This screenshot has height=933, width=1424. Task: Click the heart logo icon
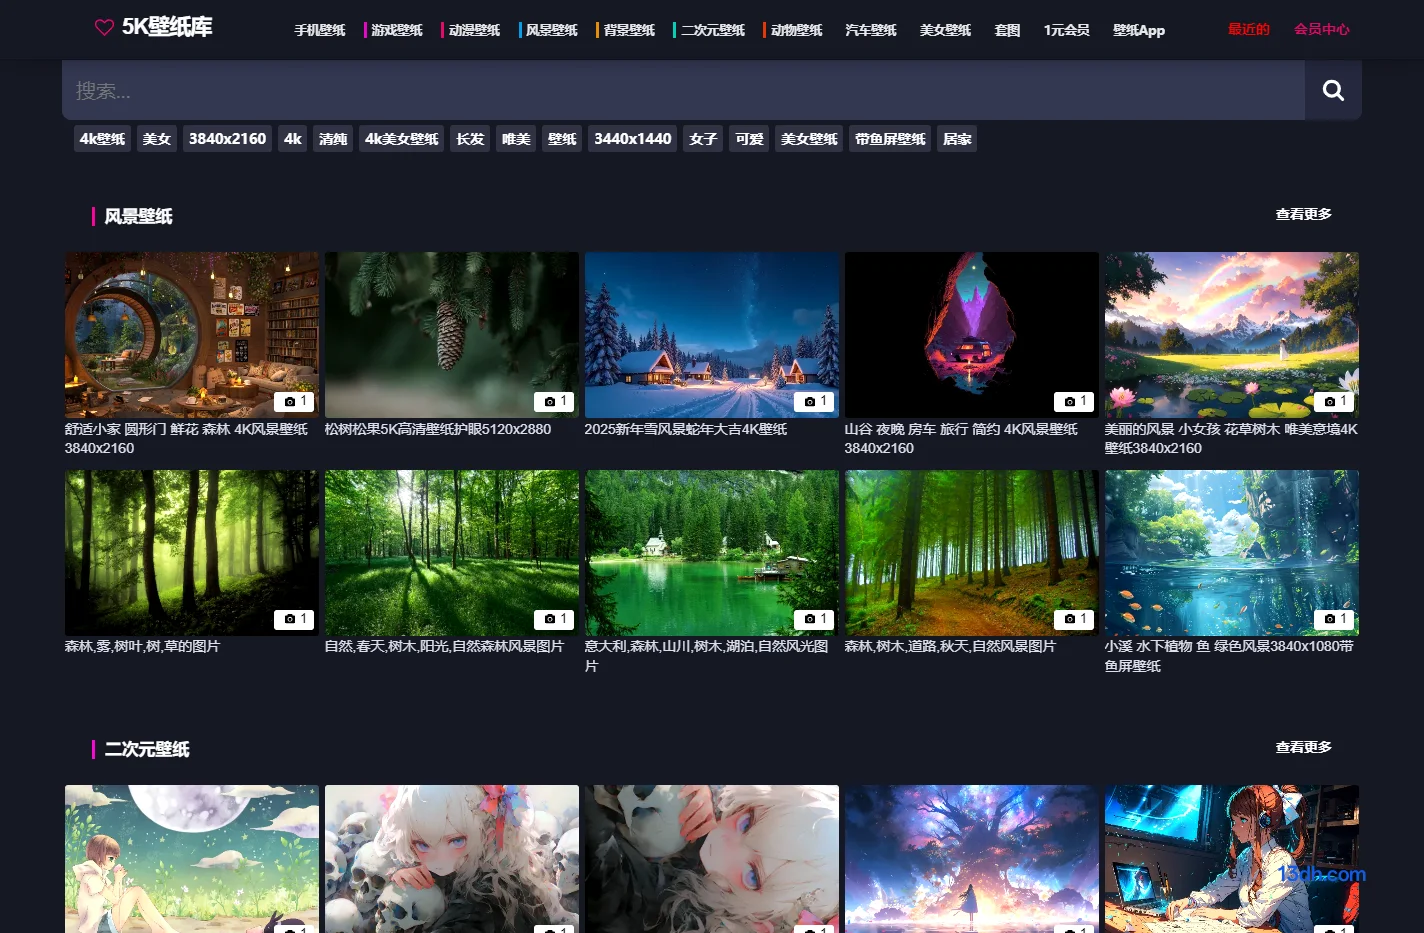tap(104, 28)
